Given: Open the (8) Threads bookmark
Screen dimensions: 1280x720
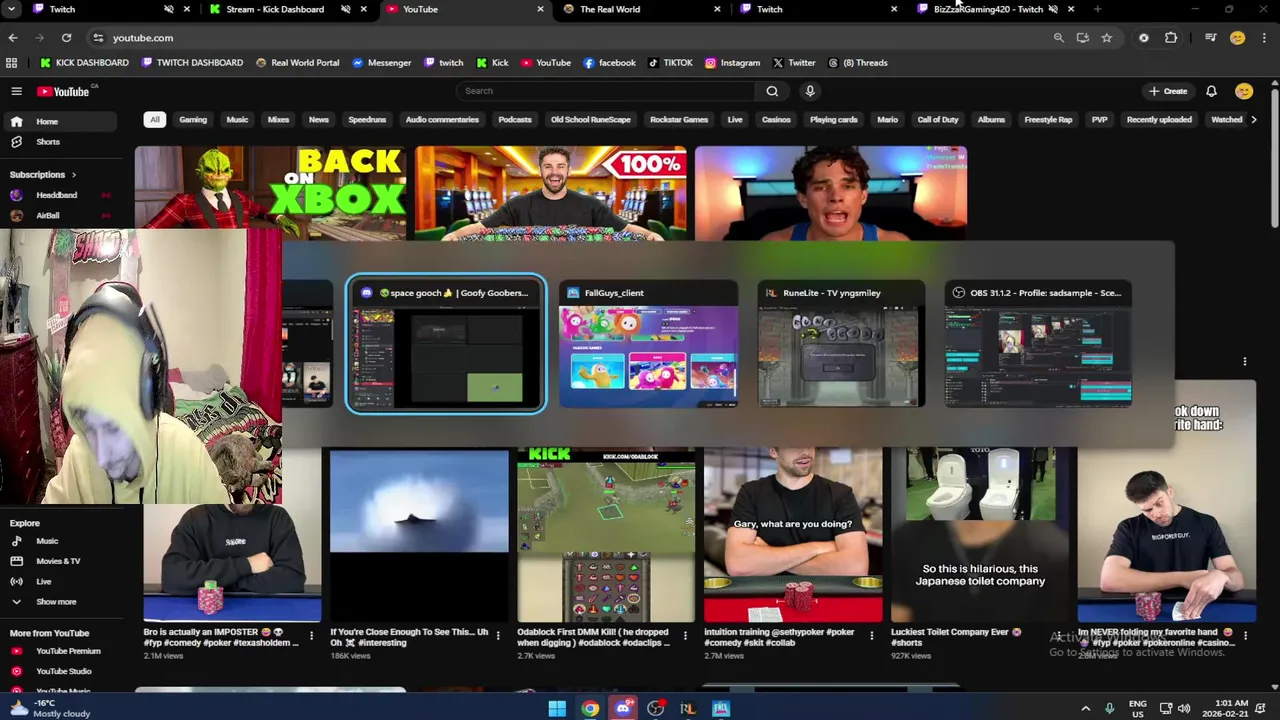Looking at the screenshot, I should tap(858, 63).
